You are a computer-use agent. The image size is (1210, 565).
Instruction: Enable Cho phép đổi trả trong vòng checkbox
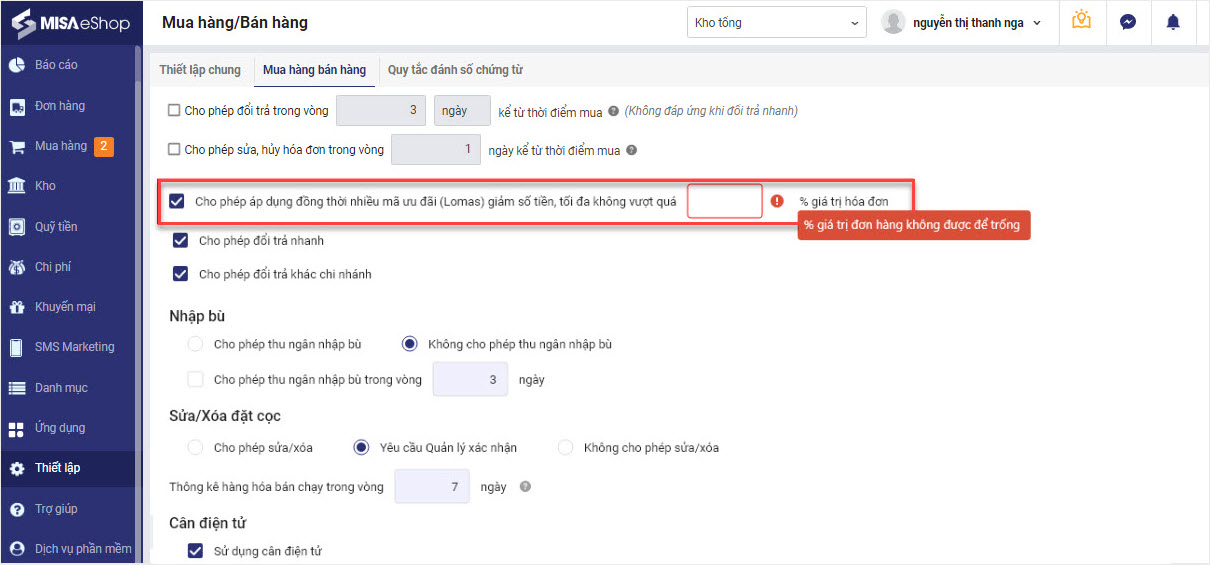[x=175, y=111]
